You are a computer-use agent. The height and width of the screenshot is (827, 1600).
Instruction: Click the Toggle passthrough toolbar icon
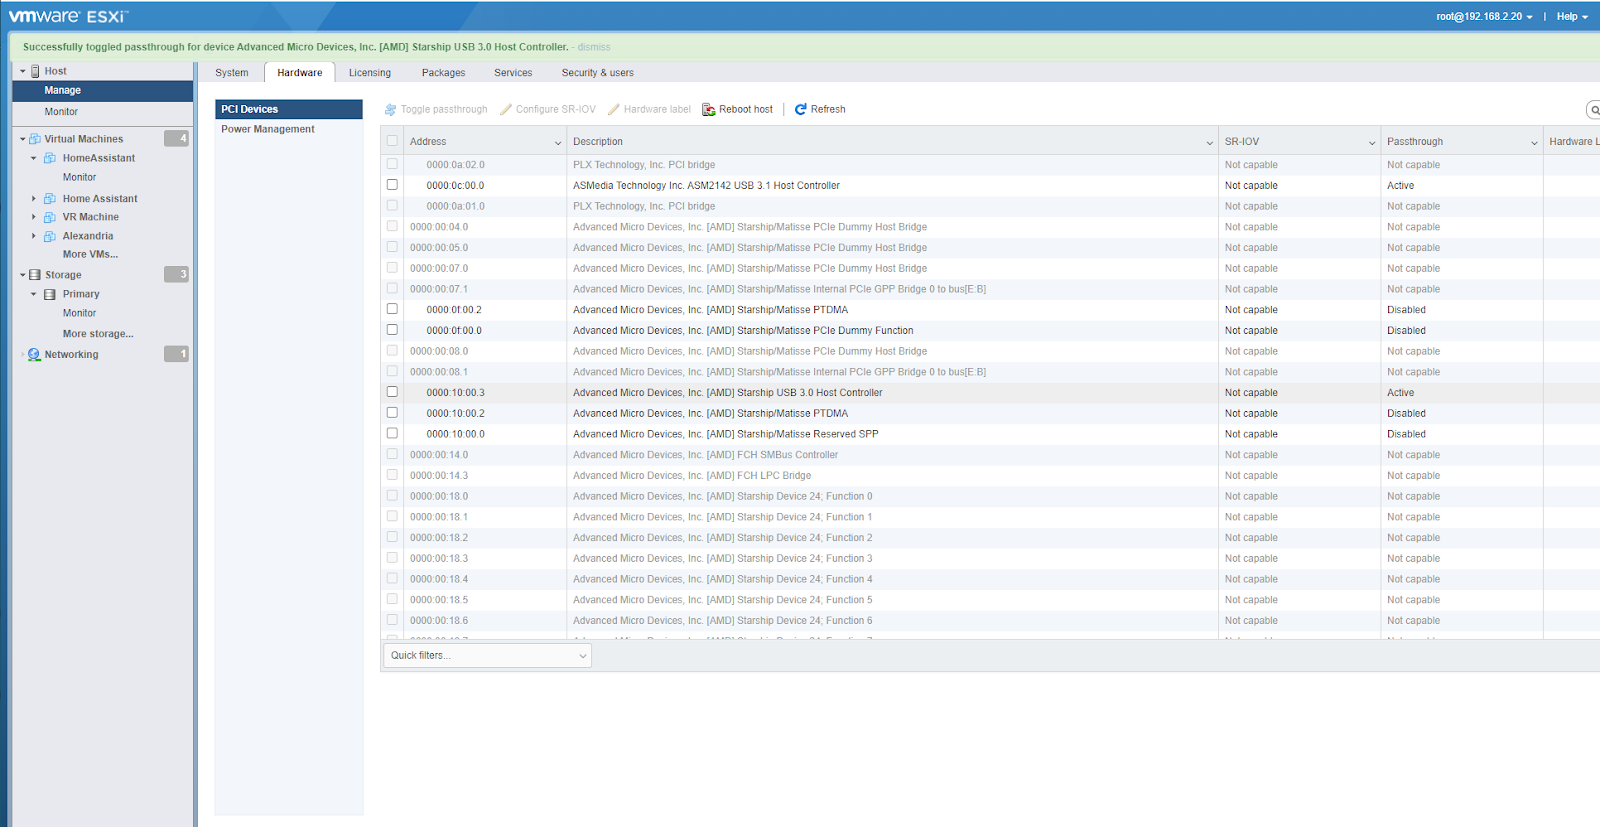pyautogui.click(x=391, y=109)
